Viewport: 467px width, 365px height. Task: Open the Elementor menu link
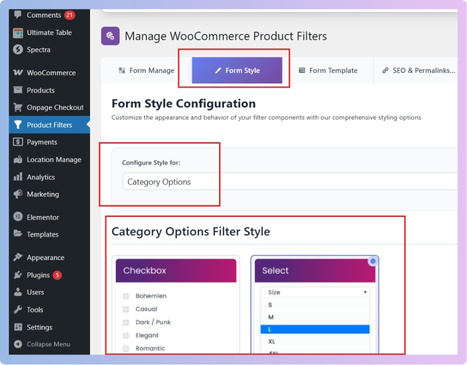coord(49,217)
